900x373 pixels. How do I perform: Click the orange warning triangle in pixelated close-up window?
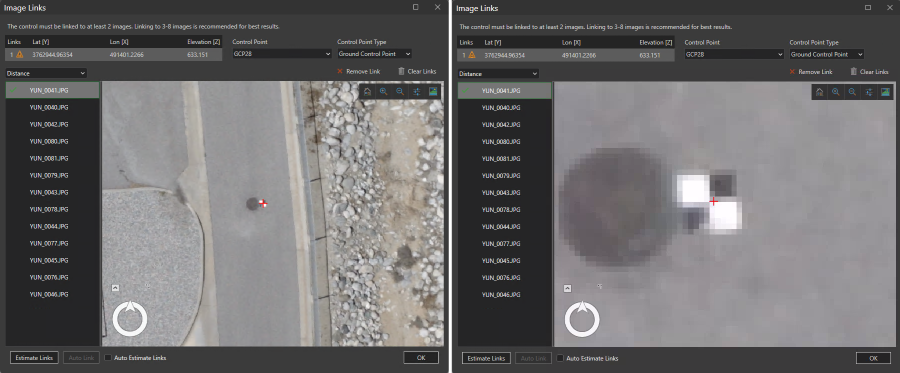coord(472,55)
